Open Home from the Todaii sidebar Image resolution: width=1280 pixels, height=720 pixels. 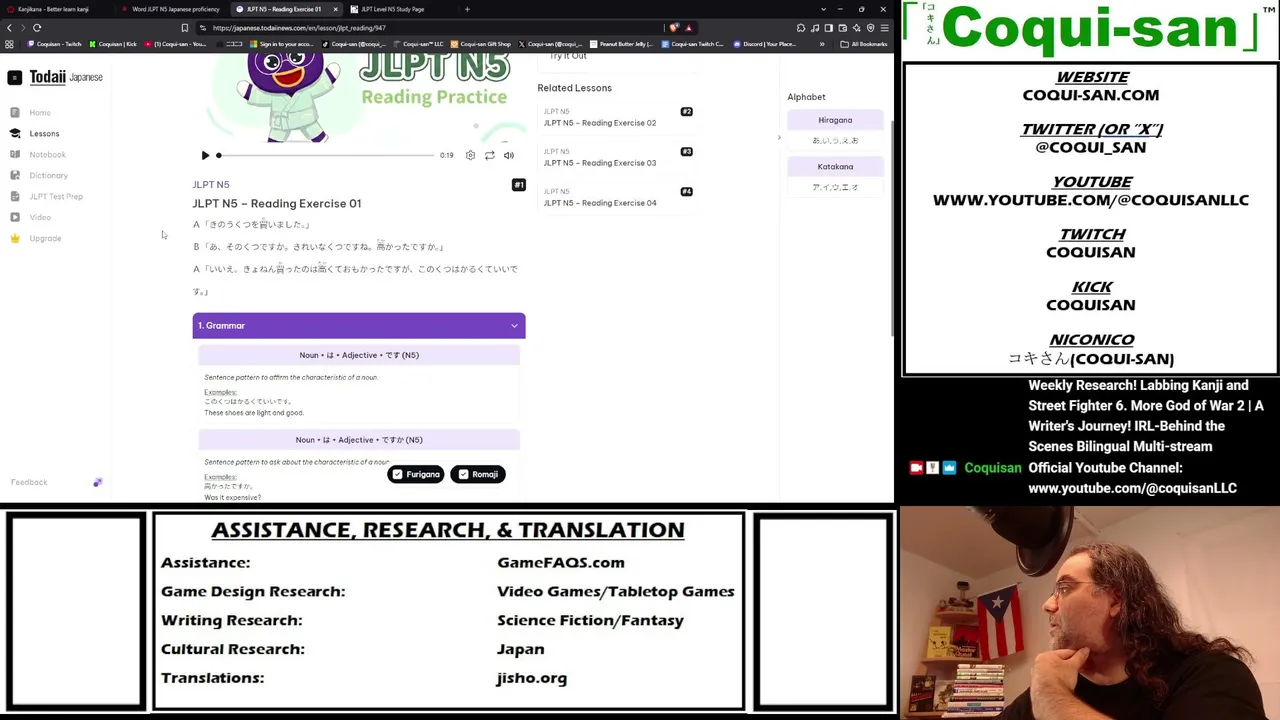coord(40,112)
